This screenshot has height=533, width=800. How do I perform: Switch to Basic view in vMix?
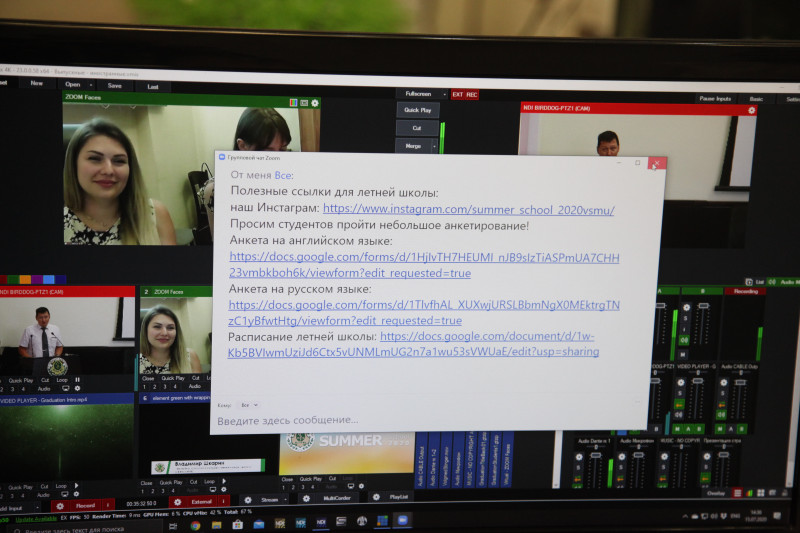(x=756, y=99)
